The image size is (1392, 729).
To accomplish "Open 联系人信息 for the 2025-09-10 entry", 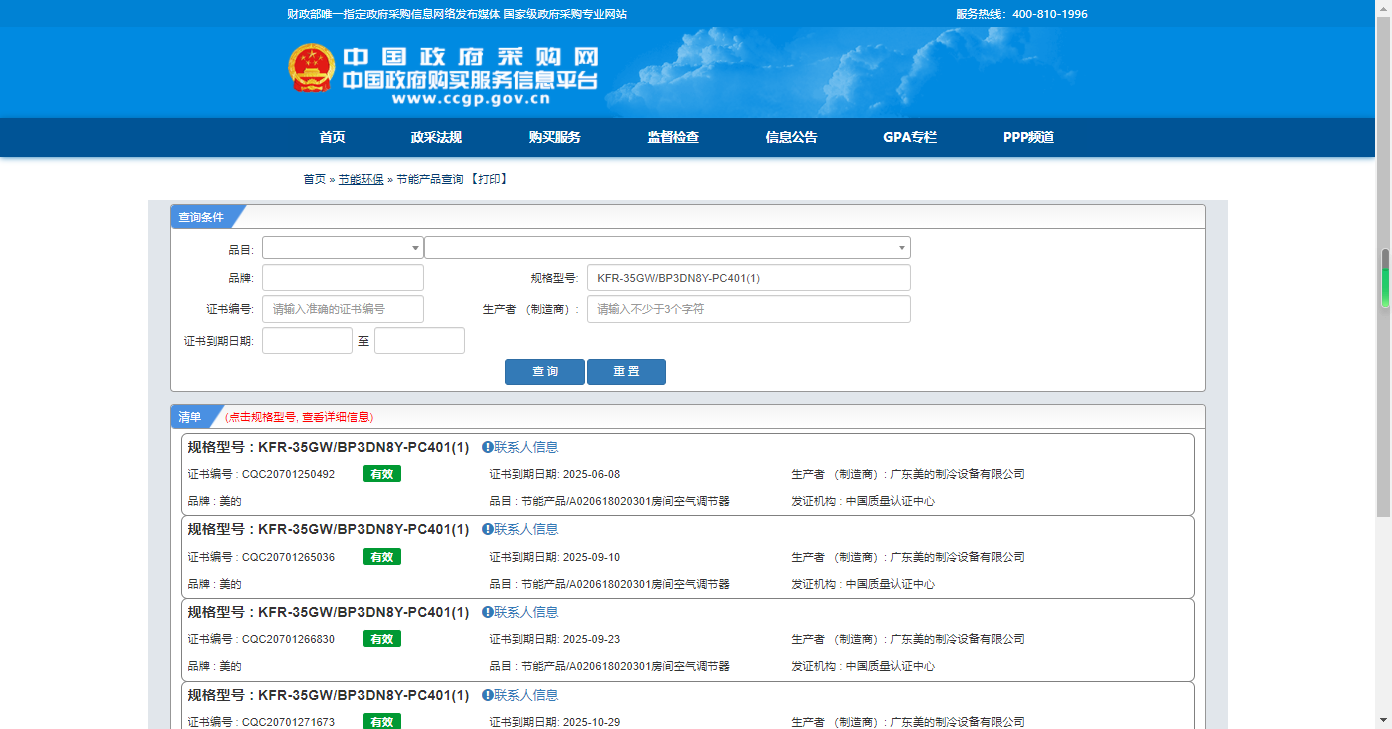I will 526,529.
